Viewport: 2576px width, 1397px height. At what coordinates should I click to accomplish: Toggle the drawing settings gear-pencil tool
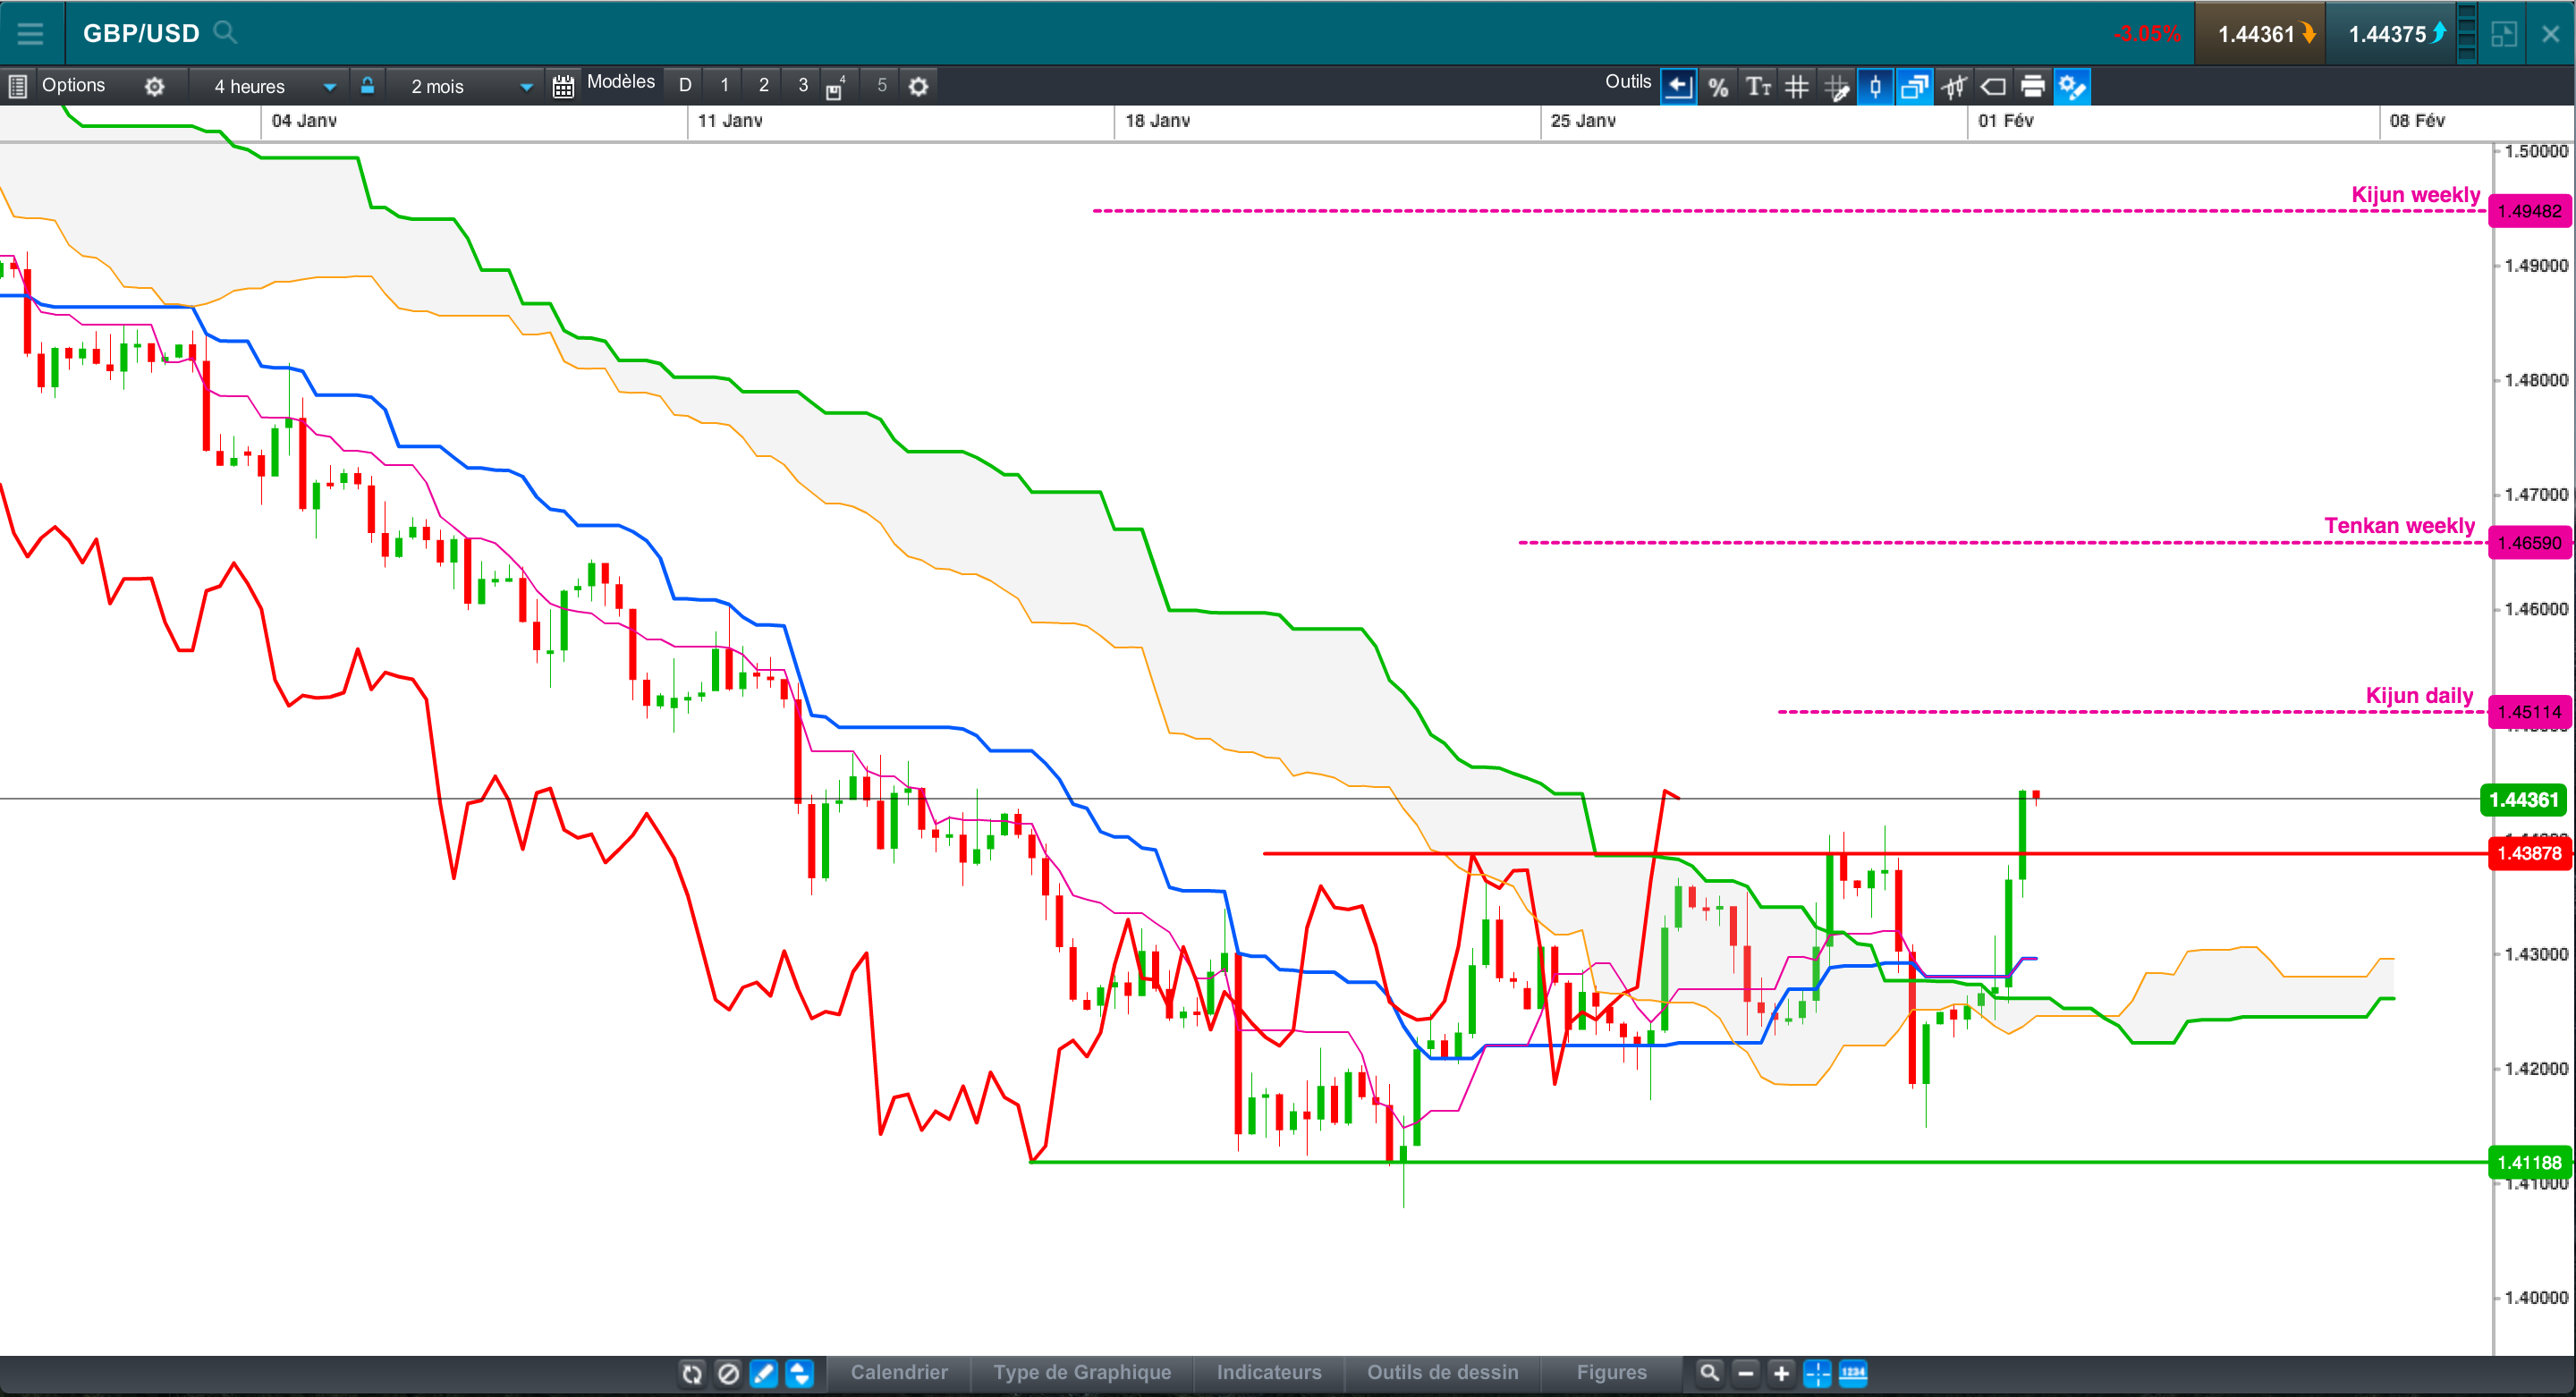point(2072,87)
